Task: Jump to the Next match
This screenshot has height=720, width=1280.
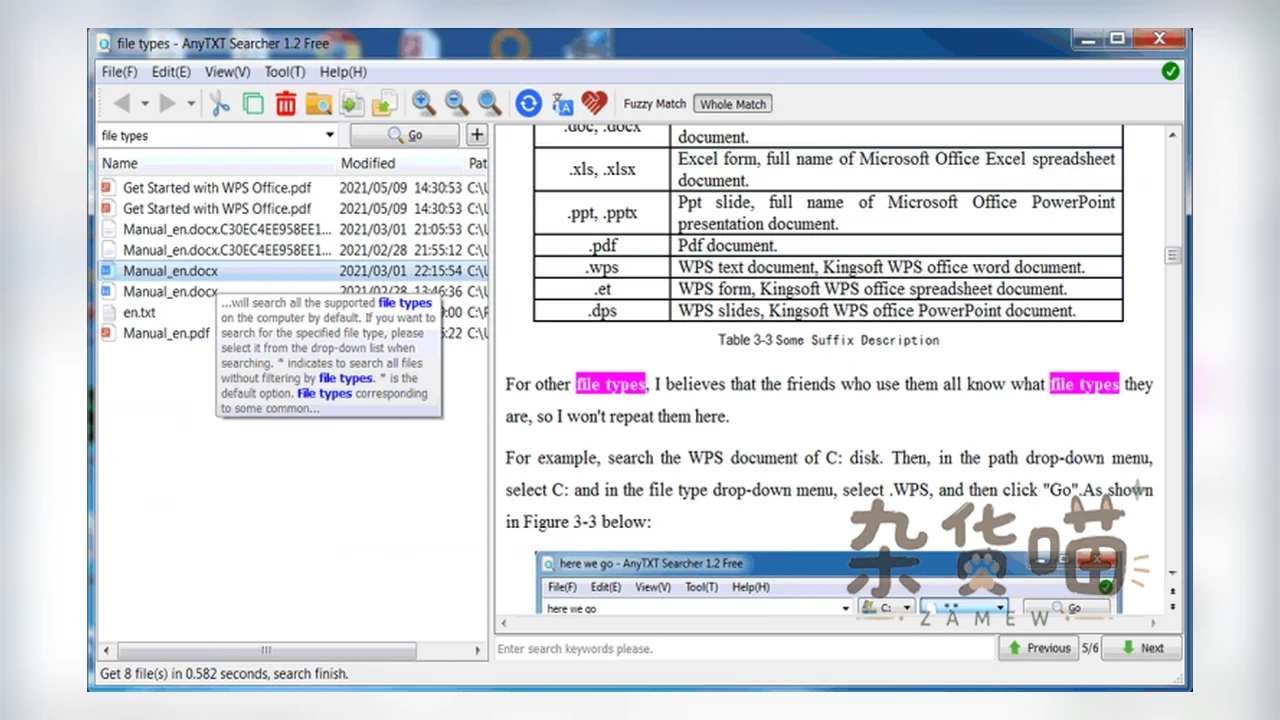Action: pyautogui.click(x=1142, y=648)
